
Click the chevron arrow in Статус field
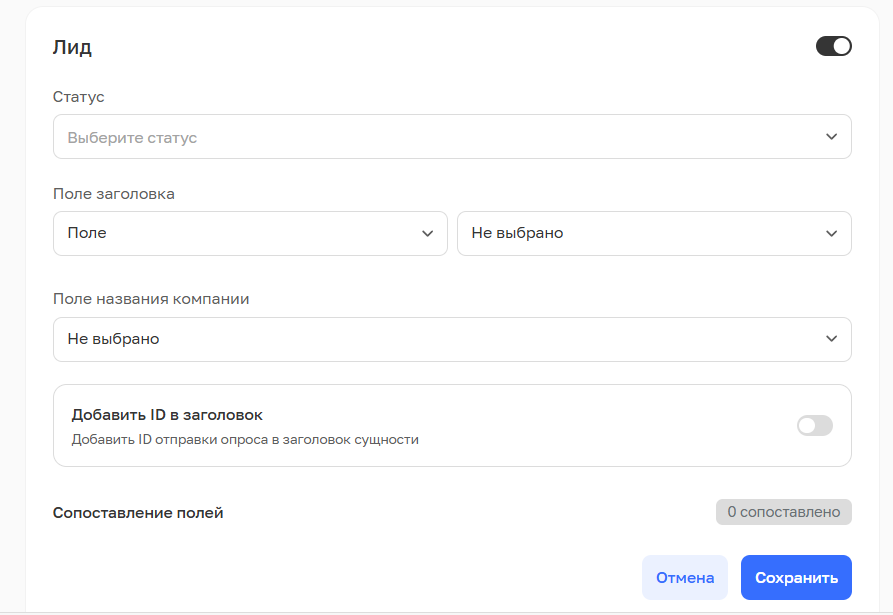click(831, 137)
